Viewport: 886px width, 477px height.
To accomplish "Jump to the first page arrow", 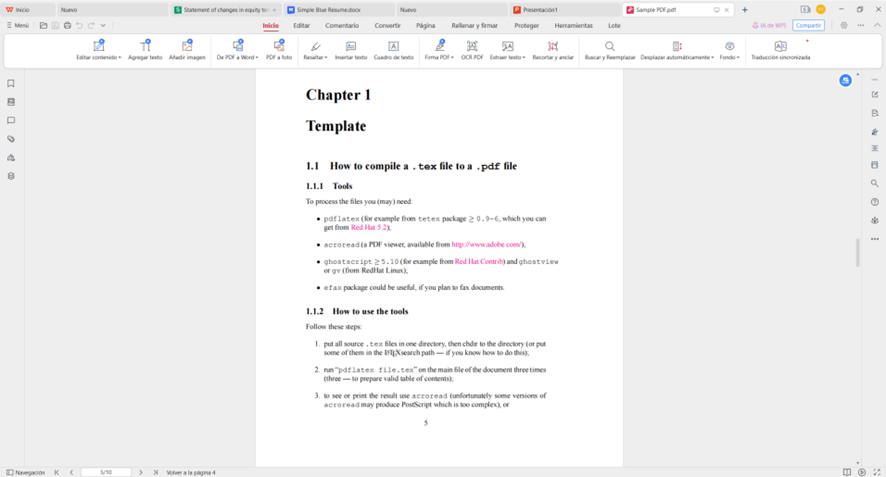I will 57,472.
